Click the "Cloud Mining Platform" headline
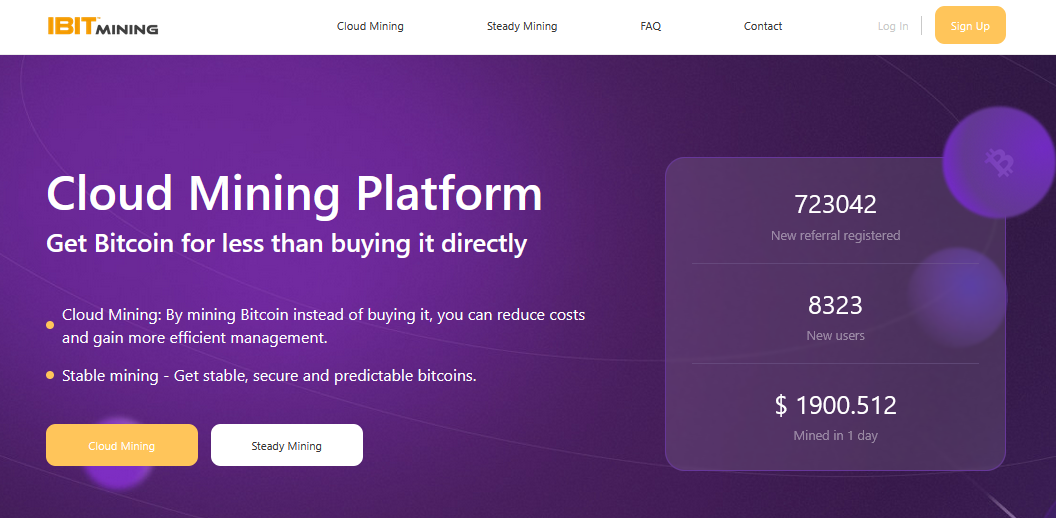The image size is (1056, 518). (x=294, y=194)
